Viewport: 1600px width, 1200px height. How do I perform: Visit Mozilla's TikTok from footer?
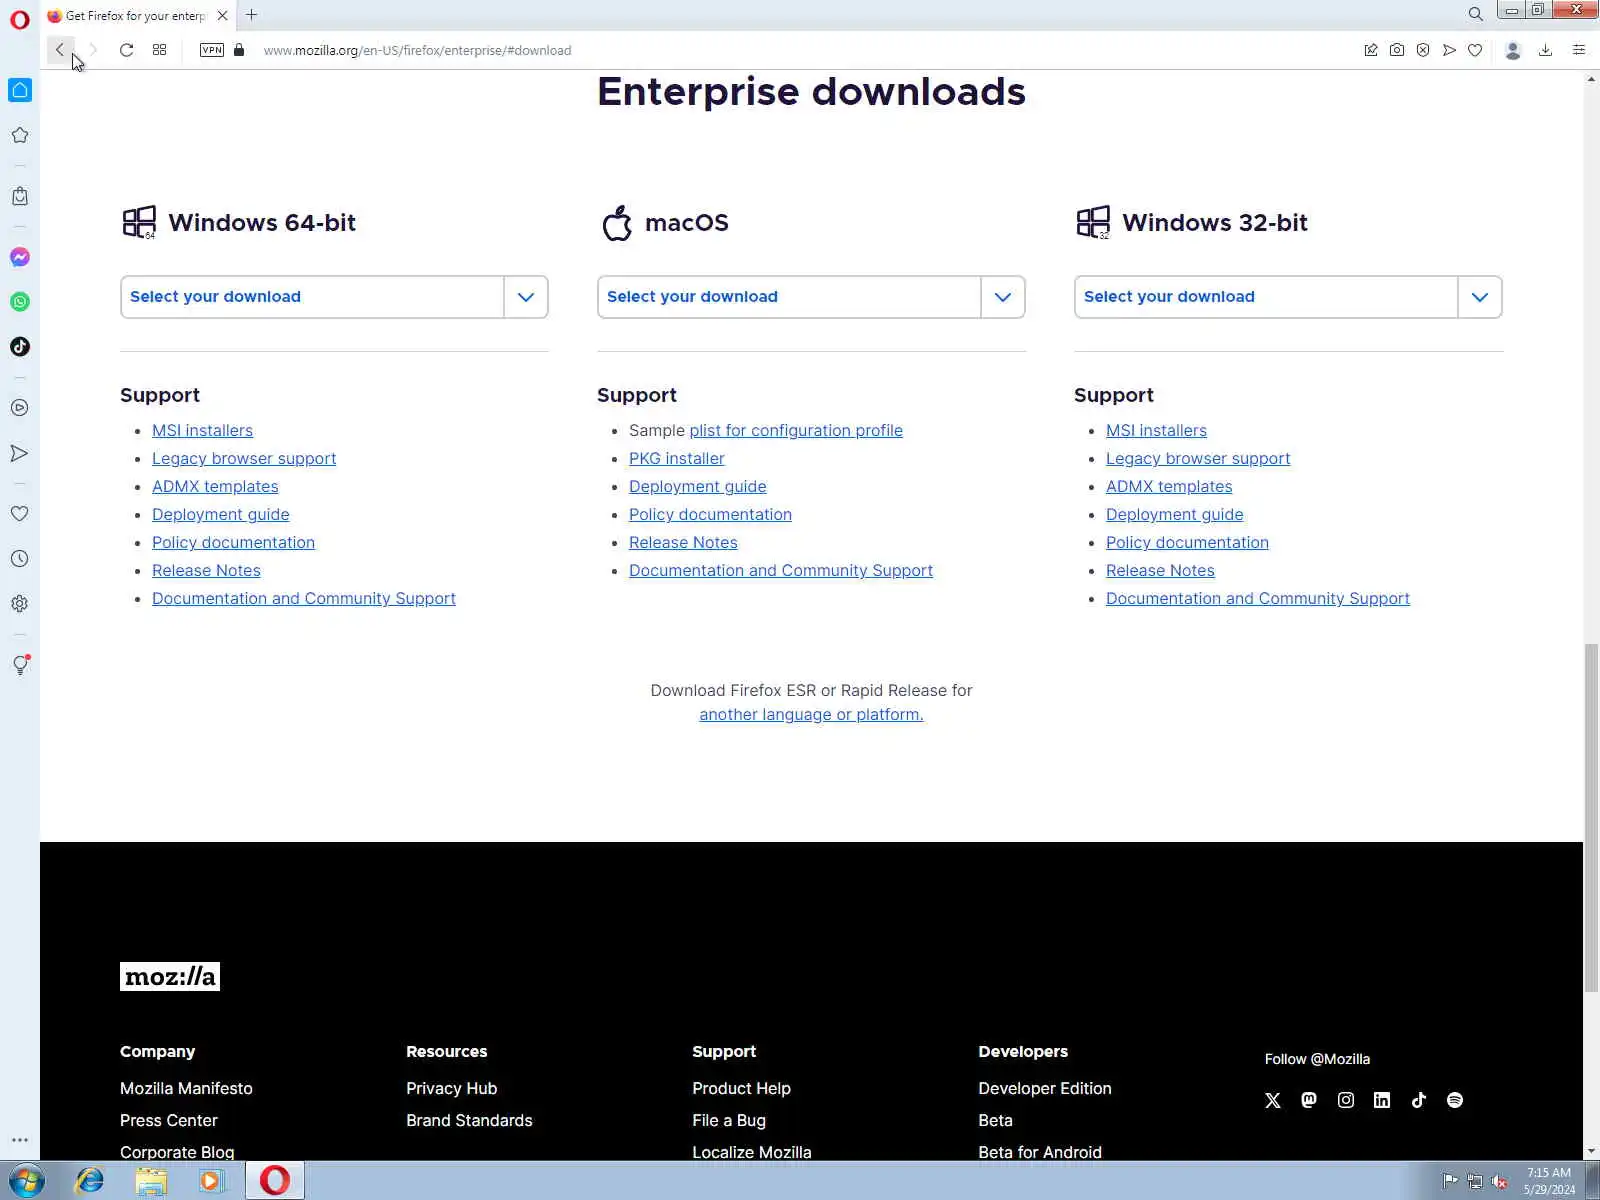point(1419,1100)
